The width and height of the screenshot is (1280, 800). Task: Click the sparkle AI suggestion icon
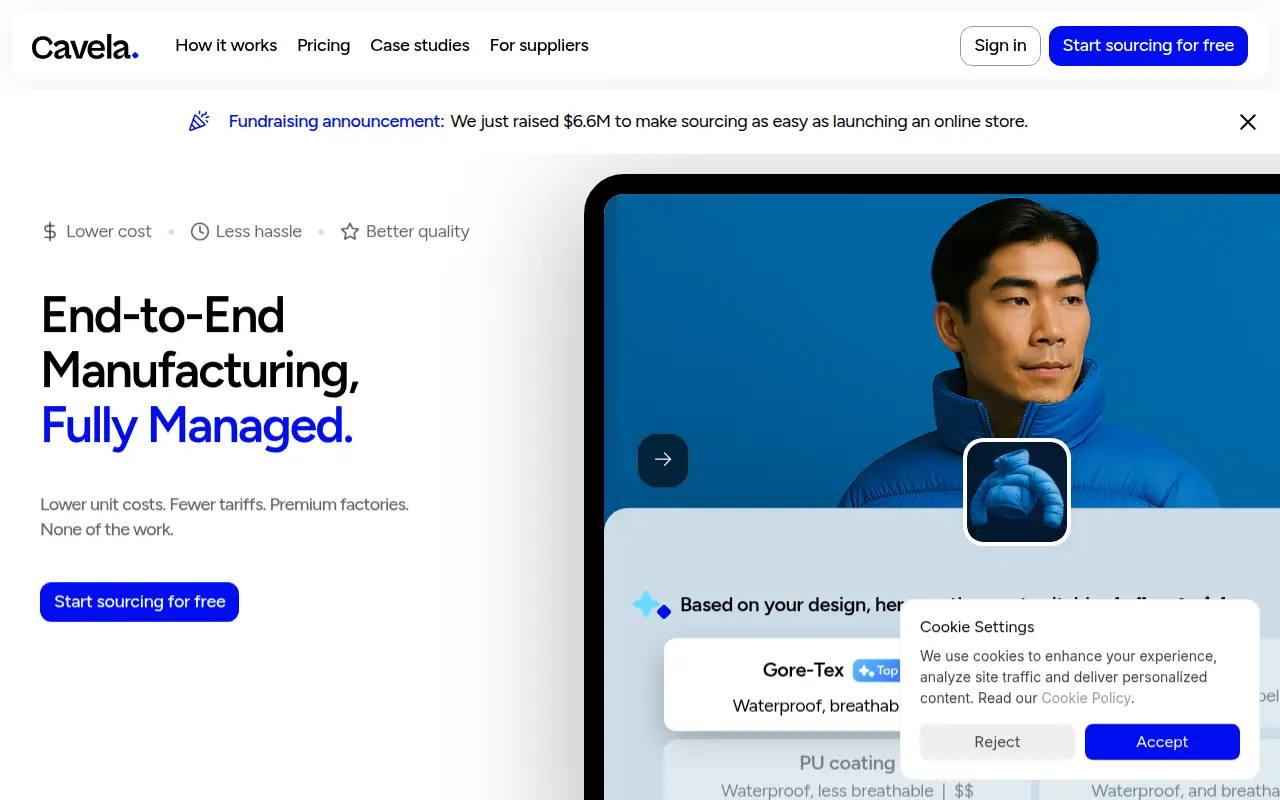651,605
